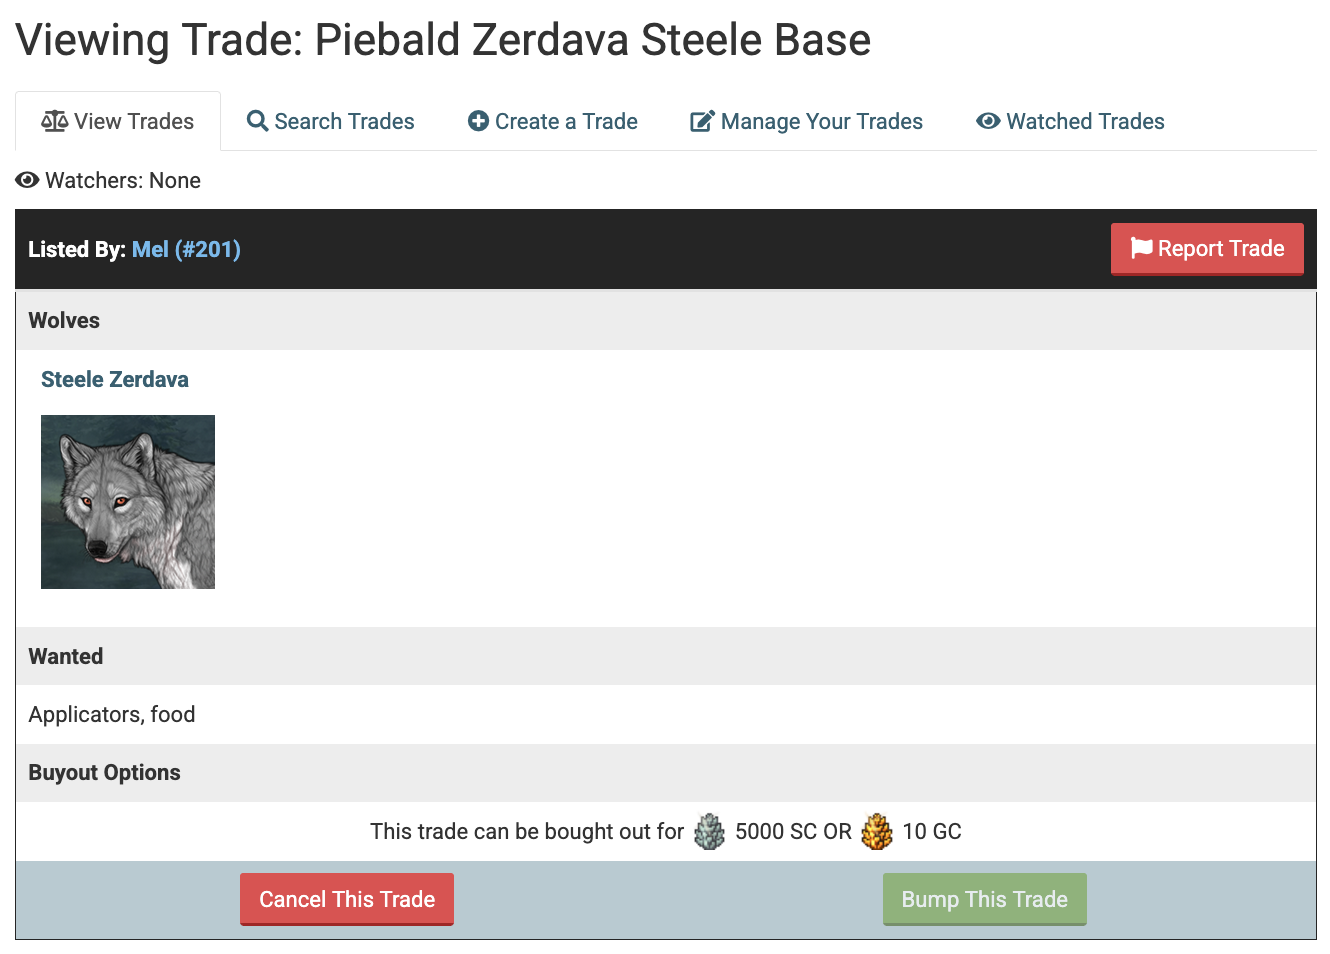Switch to the Search Trades tab

(x=344, y=121)
